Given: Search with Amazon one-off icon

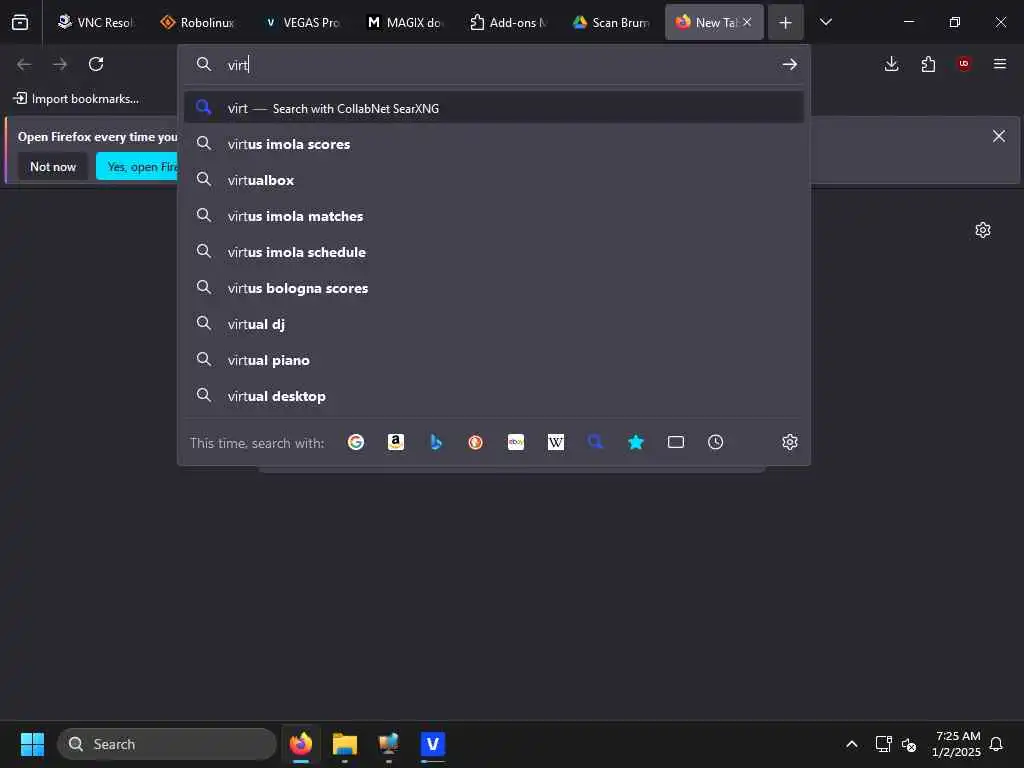Looking at the screenshot, I should pyautogui.click(x=396, y=442).
